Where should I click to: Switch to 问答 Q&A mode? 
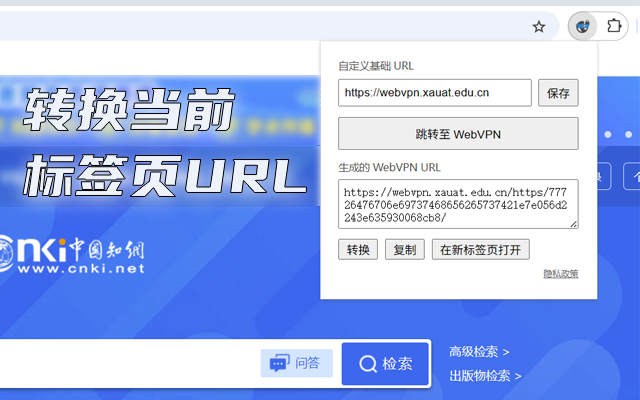click(297, 363)
